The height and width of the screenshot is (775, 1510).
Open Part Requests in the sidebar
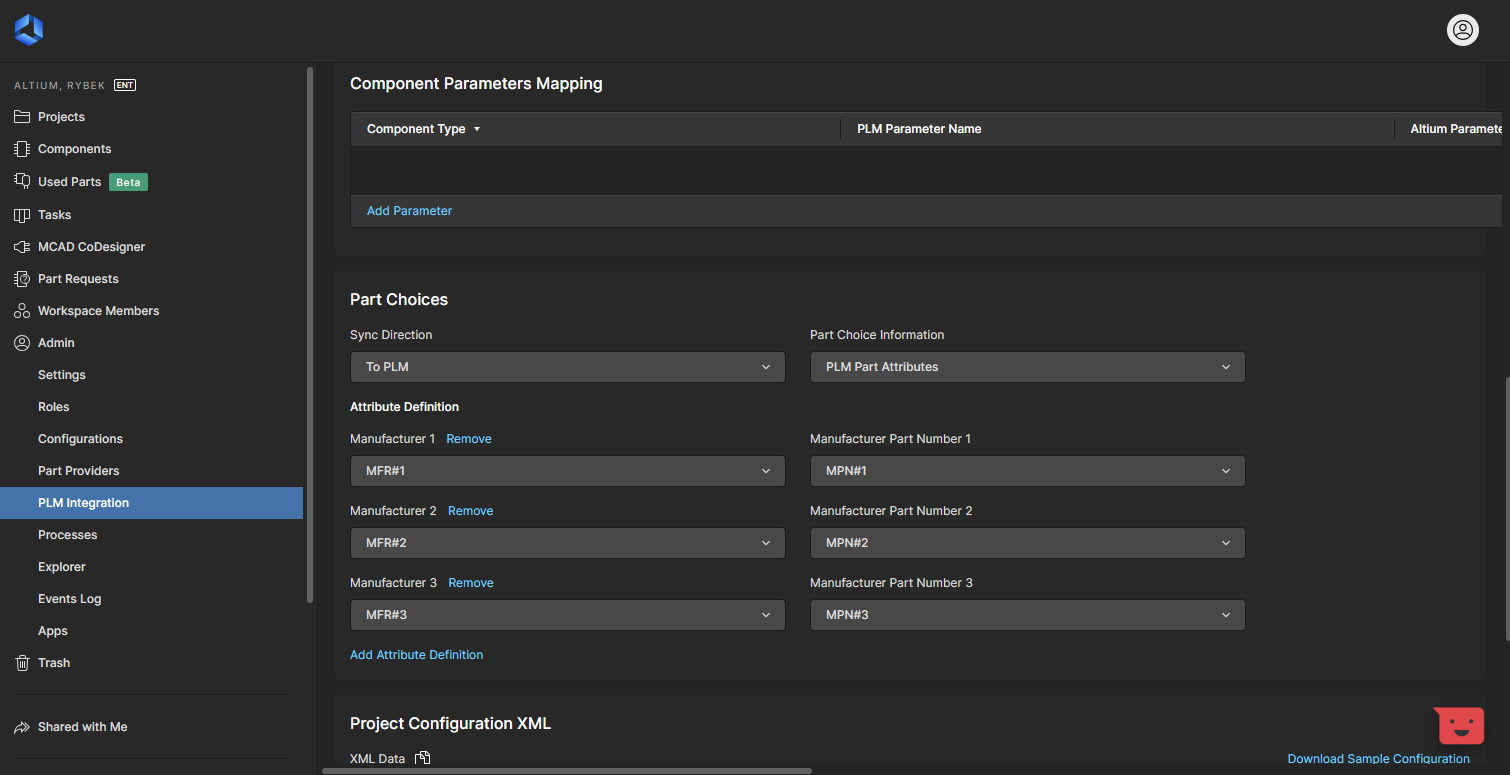(x=78, y=279)
